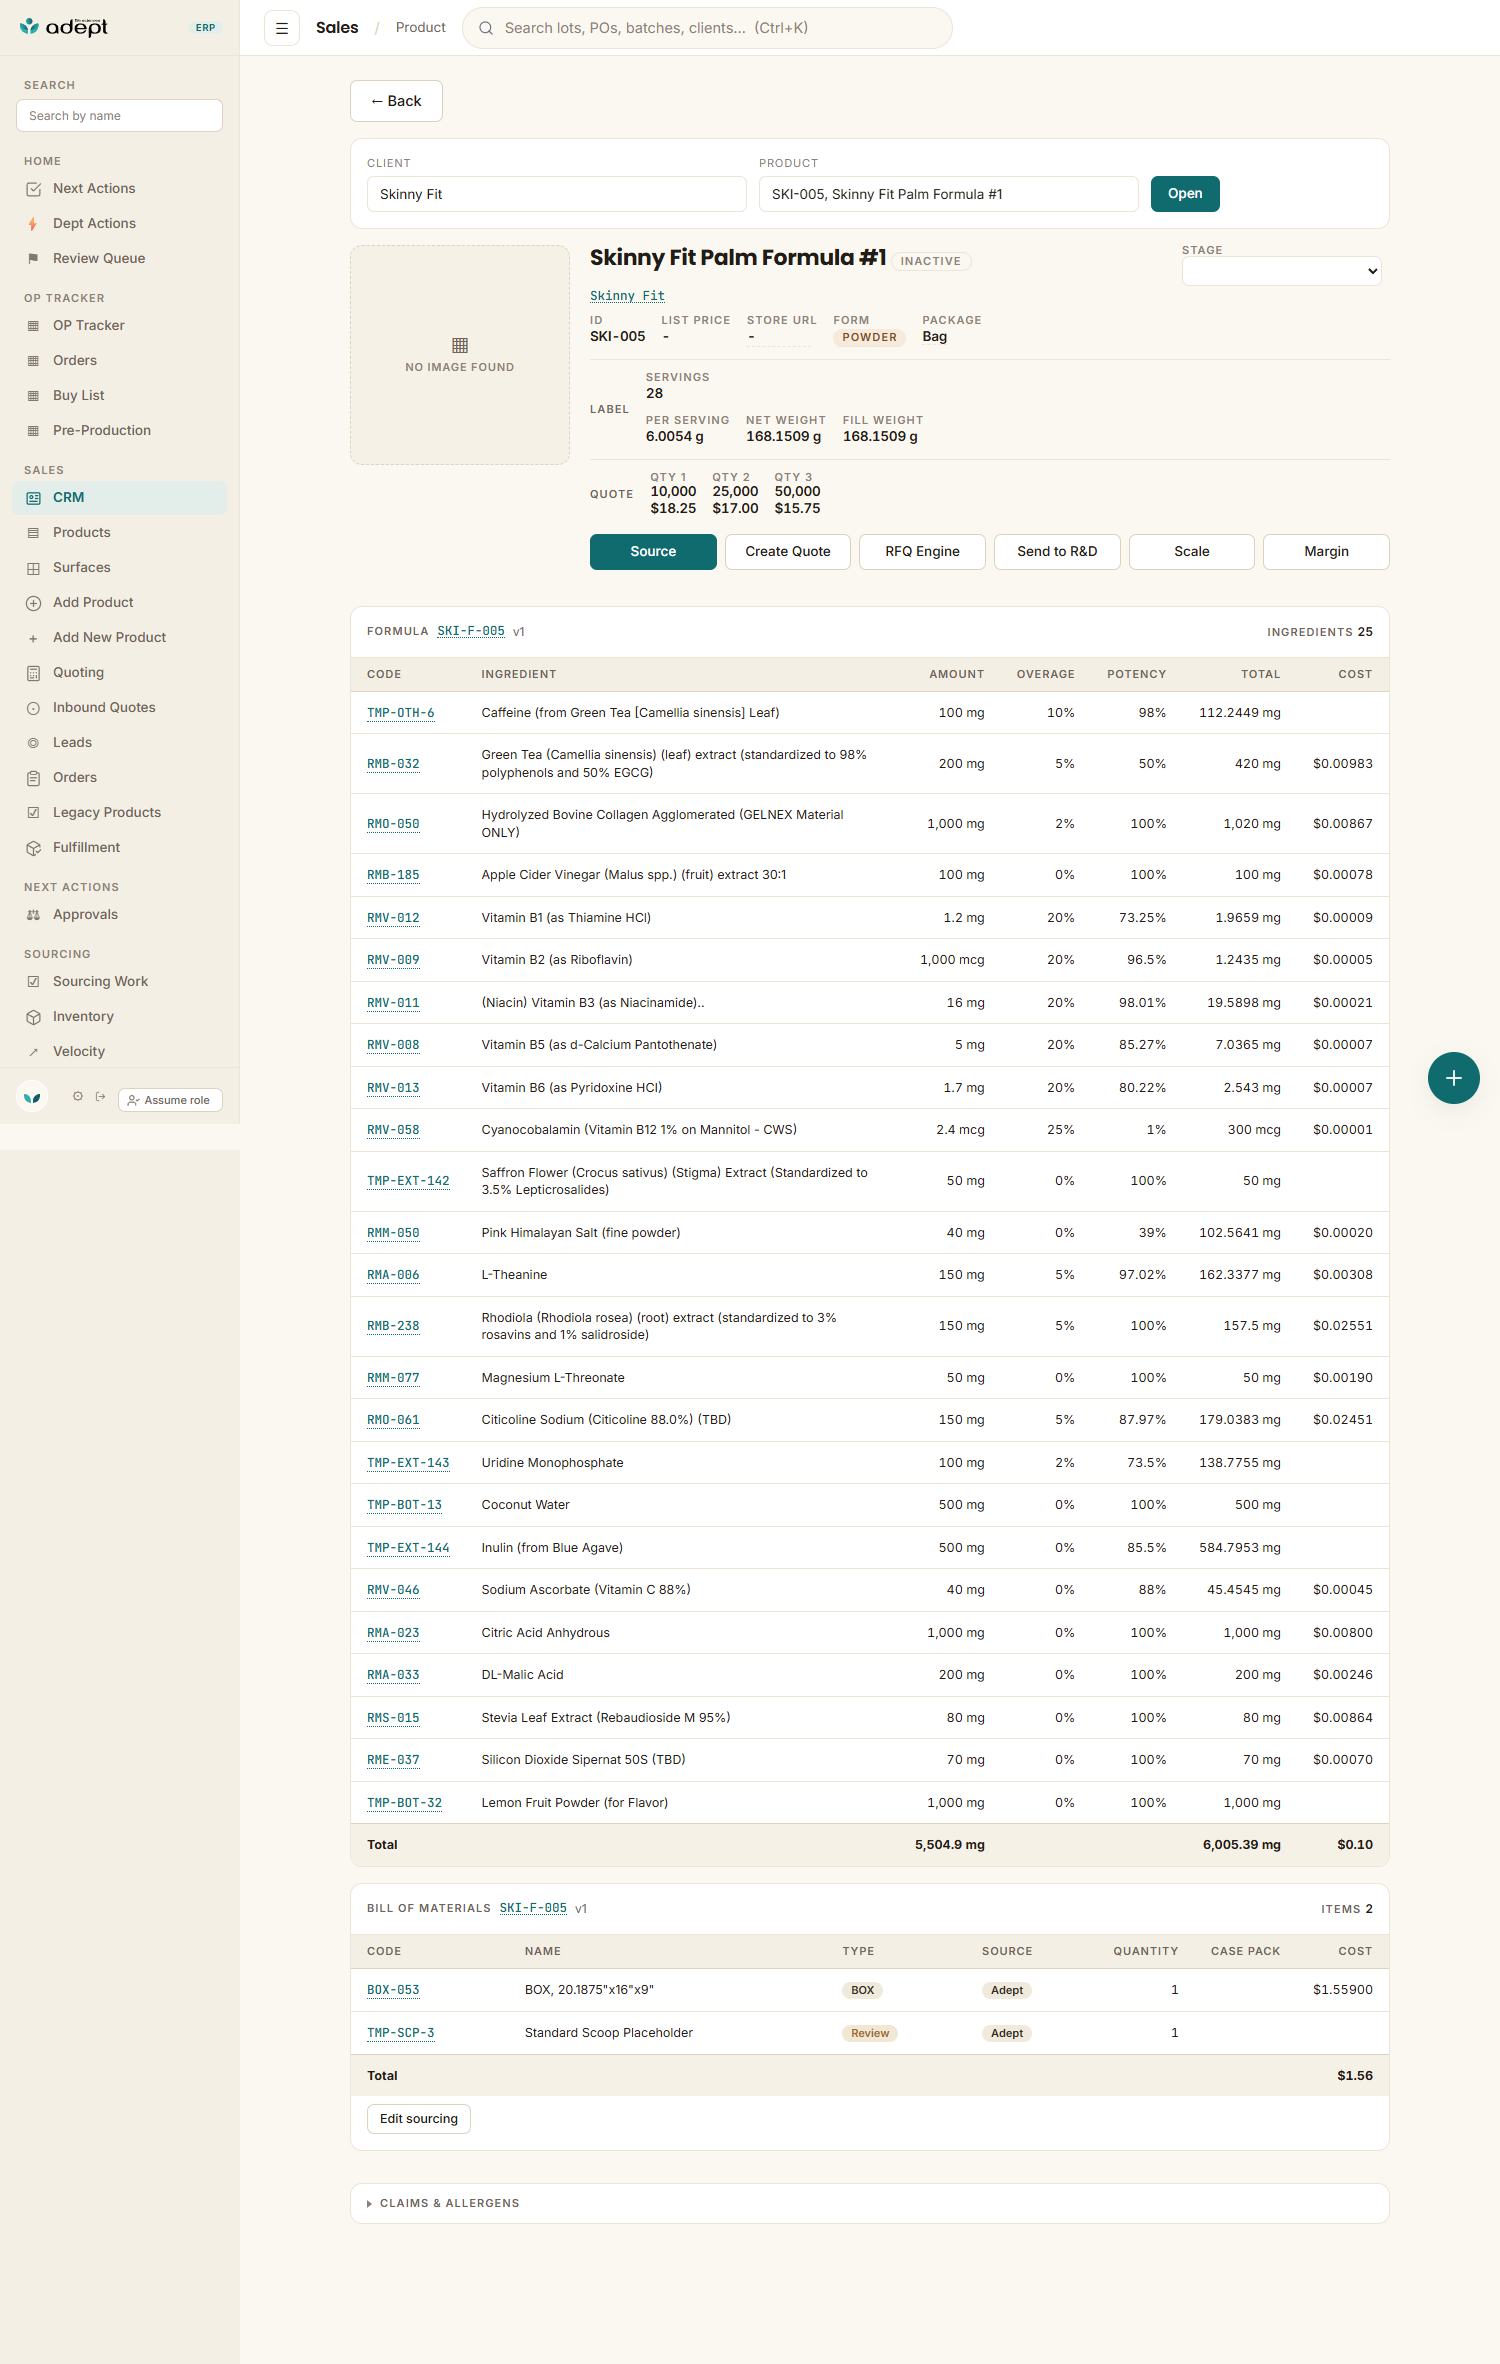Launch the RFQ Engine
The height and width of the screenshot is (2364, 1500).
[x=922, y=552]
